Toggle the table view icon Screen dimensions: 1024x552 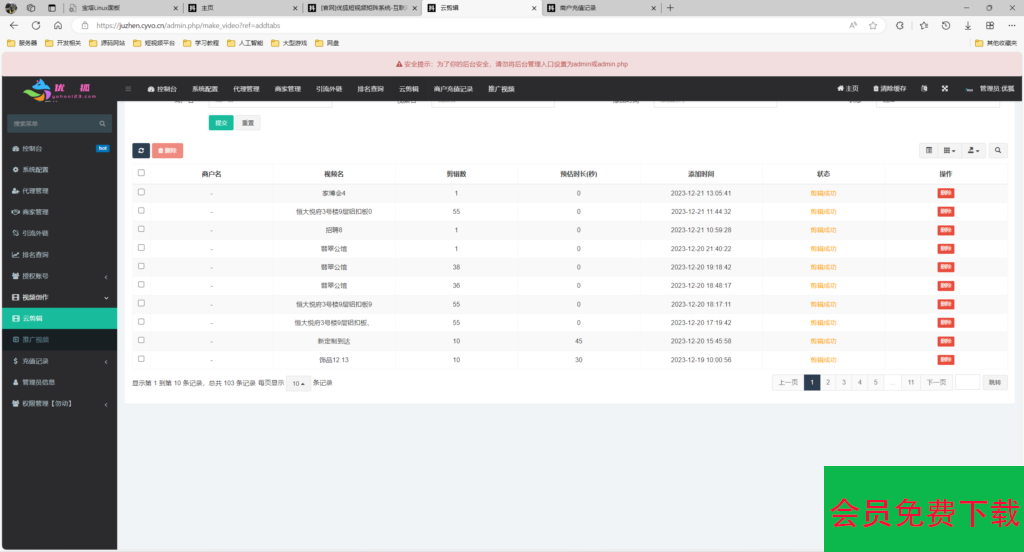pyautogui.click(x=929, y=150)
